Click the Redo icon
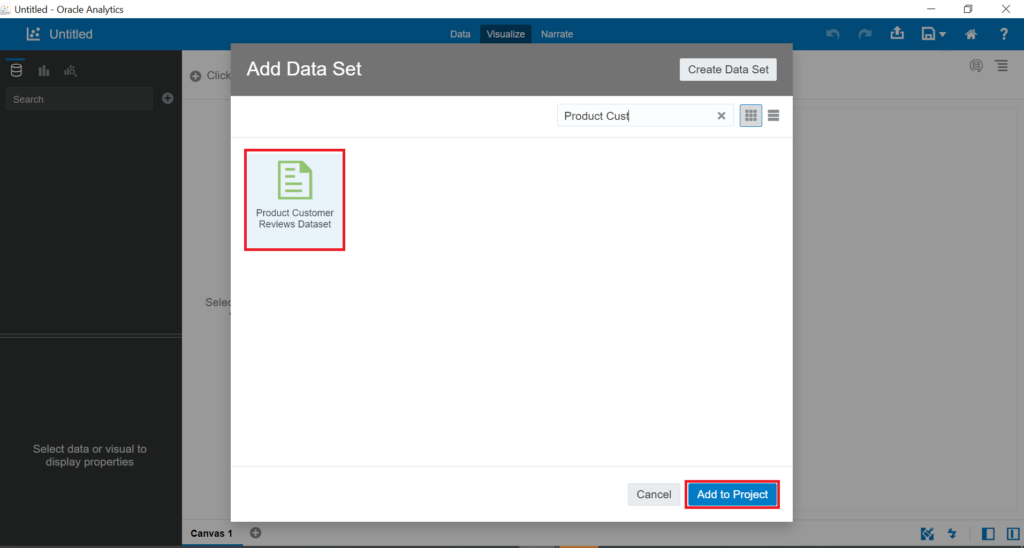The image size is (1024, 548). pos(865,34)
